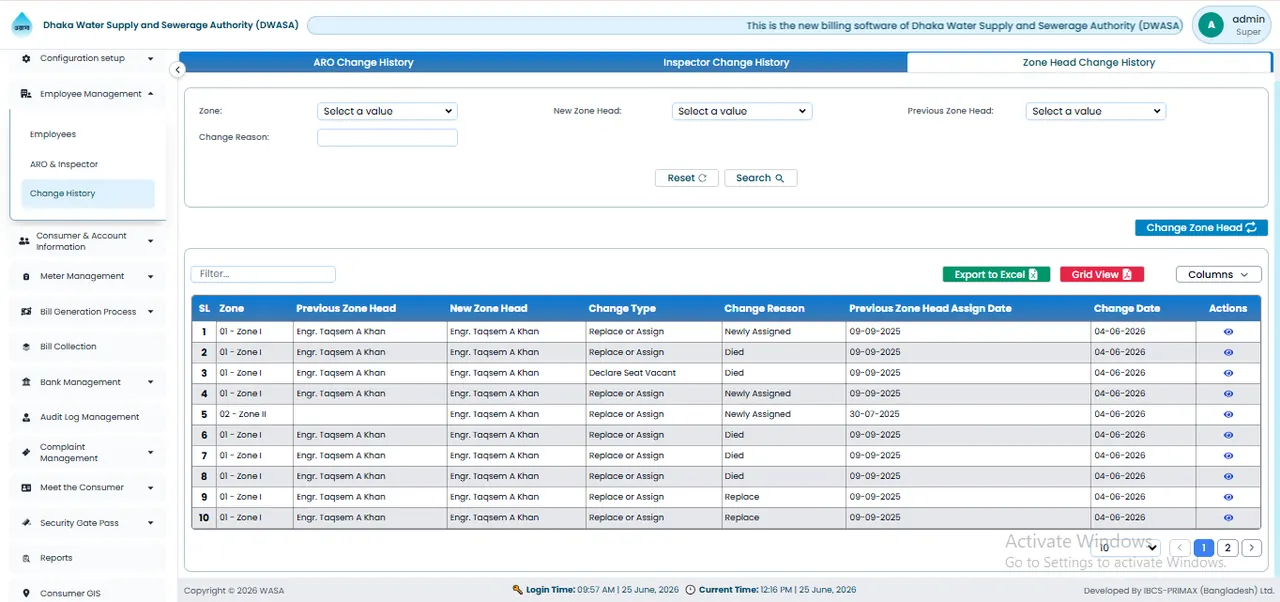This screenshot has width=1280, height=602.
Task: Open Employees in the sidebar submenu
Action: coord(53,134)
